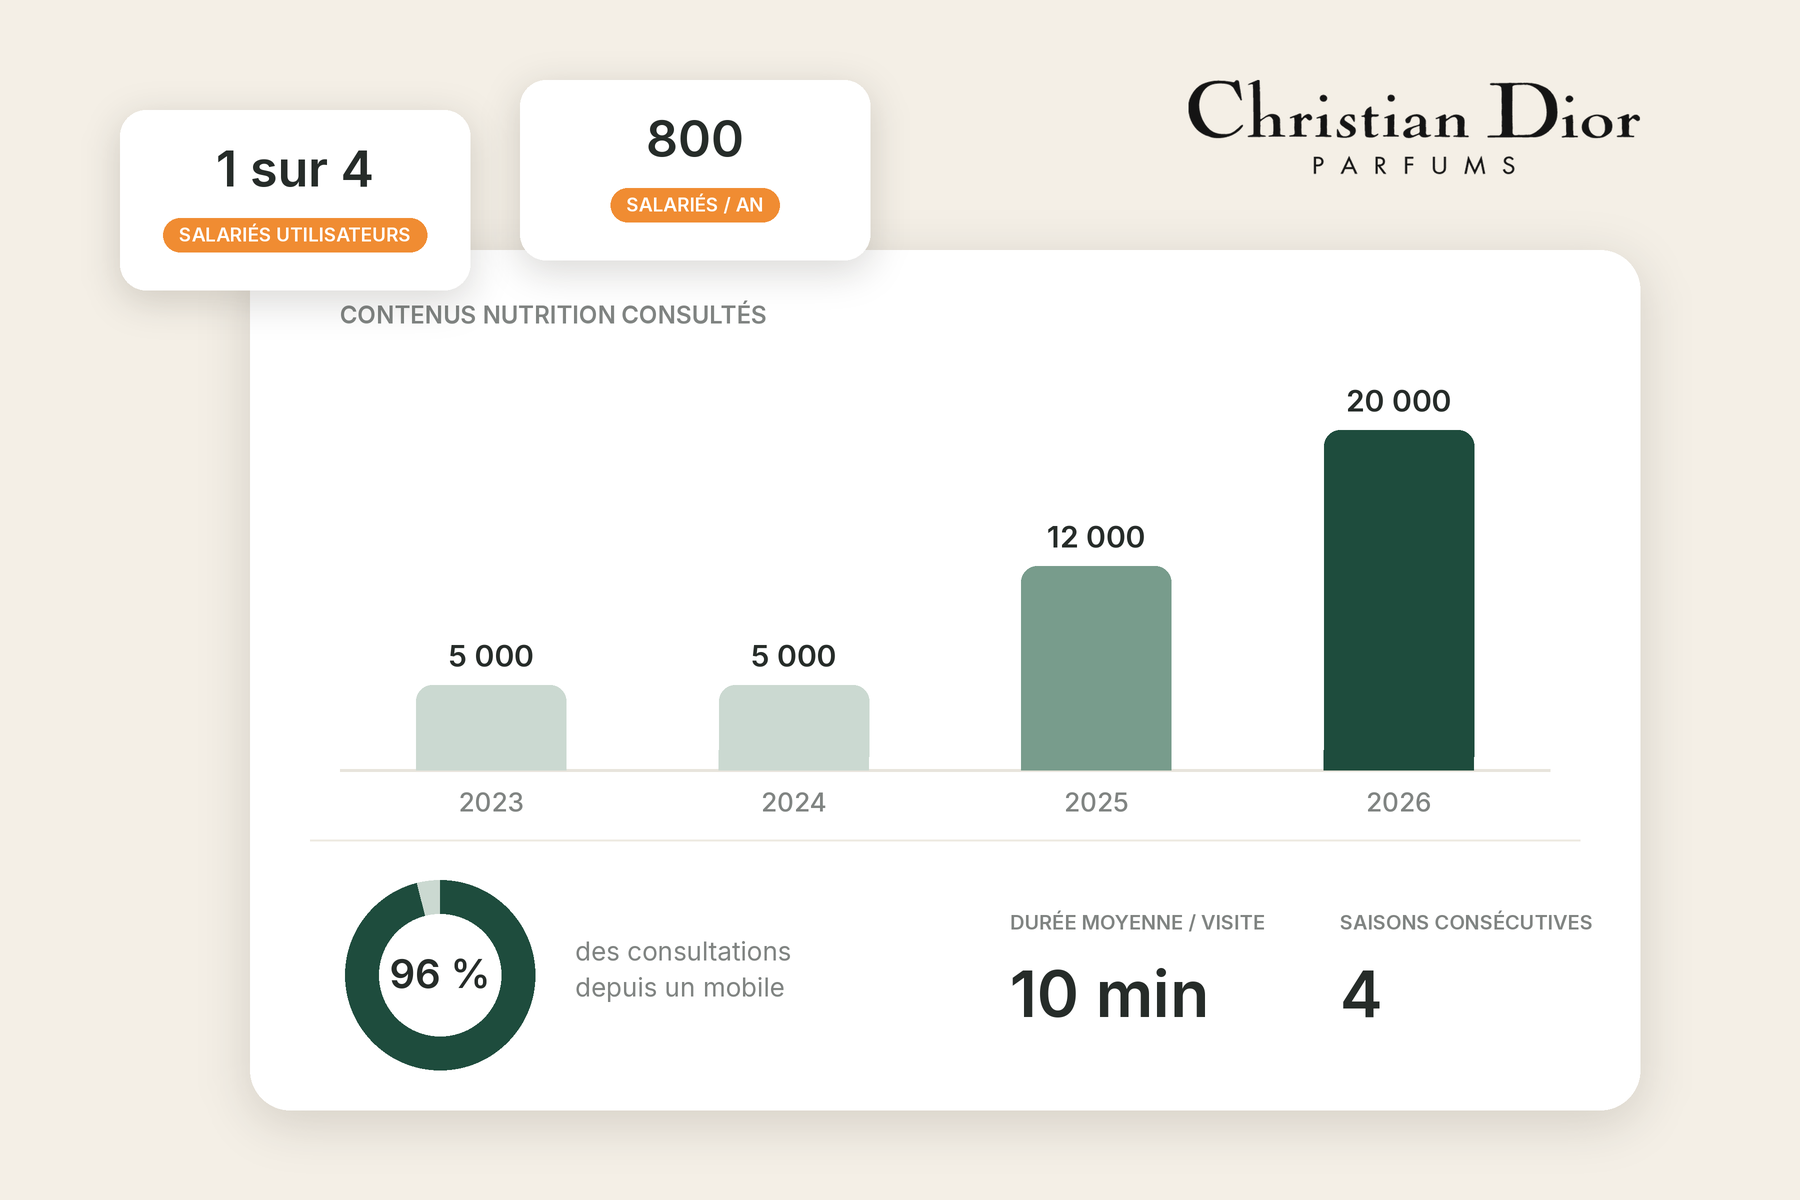Click the '20 000' value label
Viewport: 1800px width, 1200px height.
[x=1399, y=401]
